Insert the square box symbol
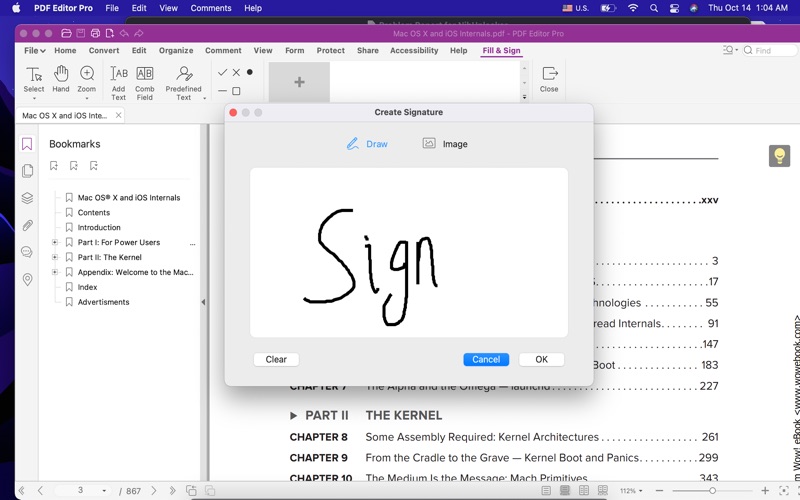Viewport: 800px width, 500px height. pos(236,91)
